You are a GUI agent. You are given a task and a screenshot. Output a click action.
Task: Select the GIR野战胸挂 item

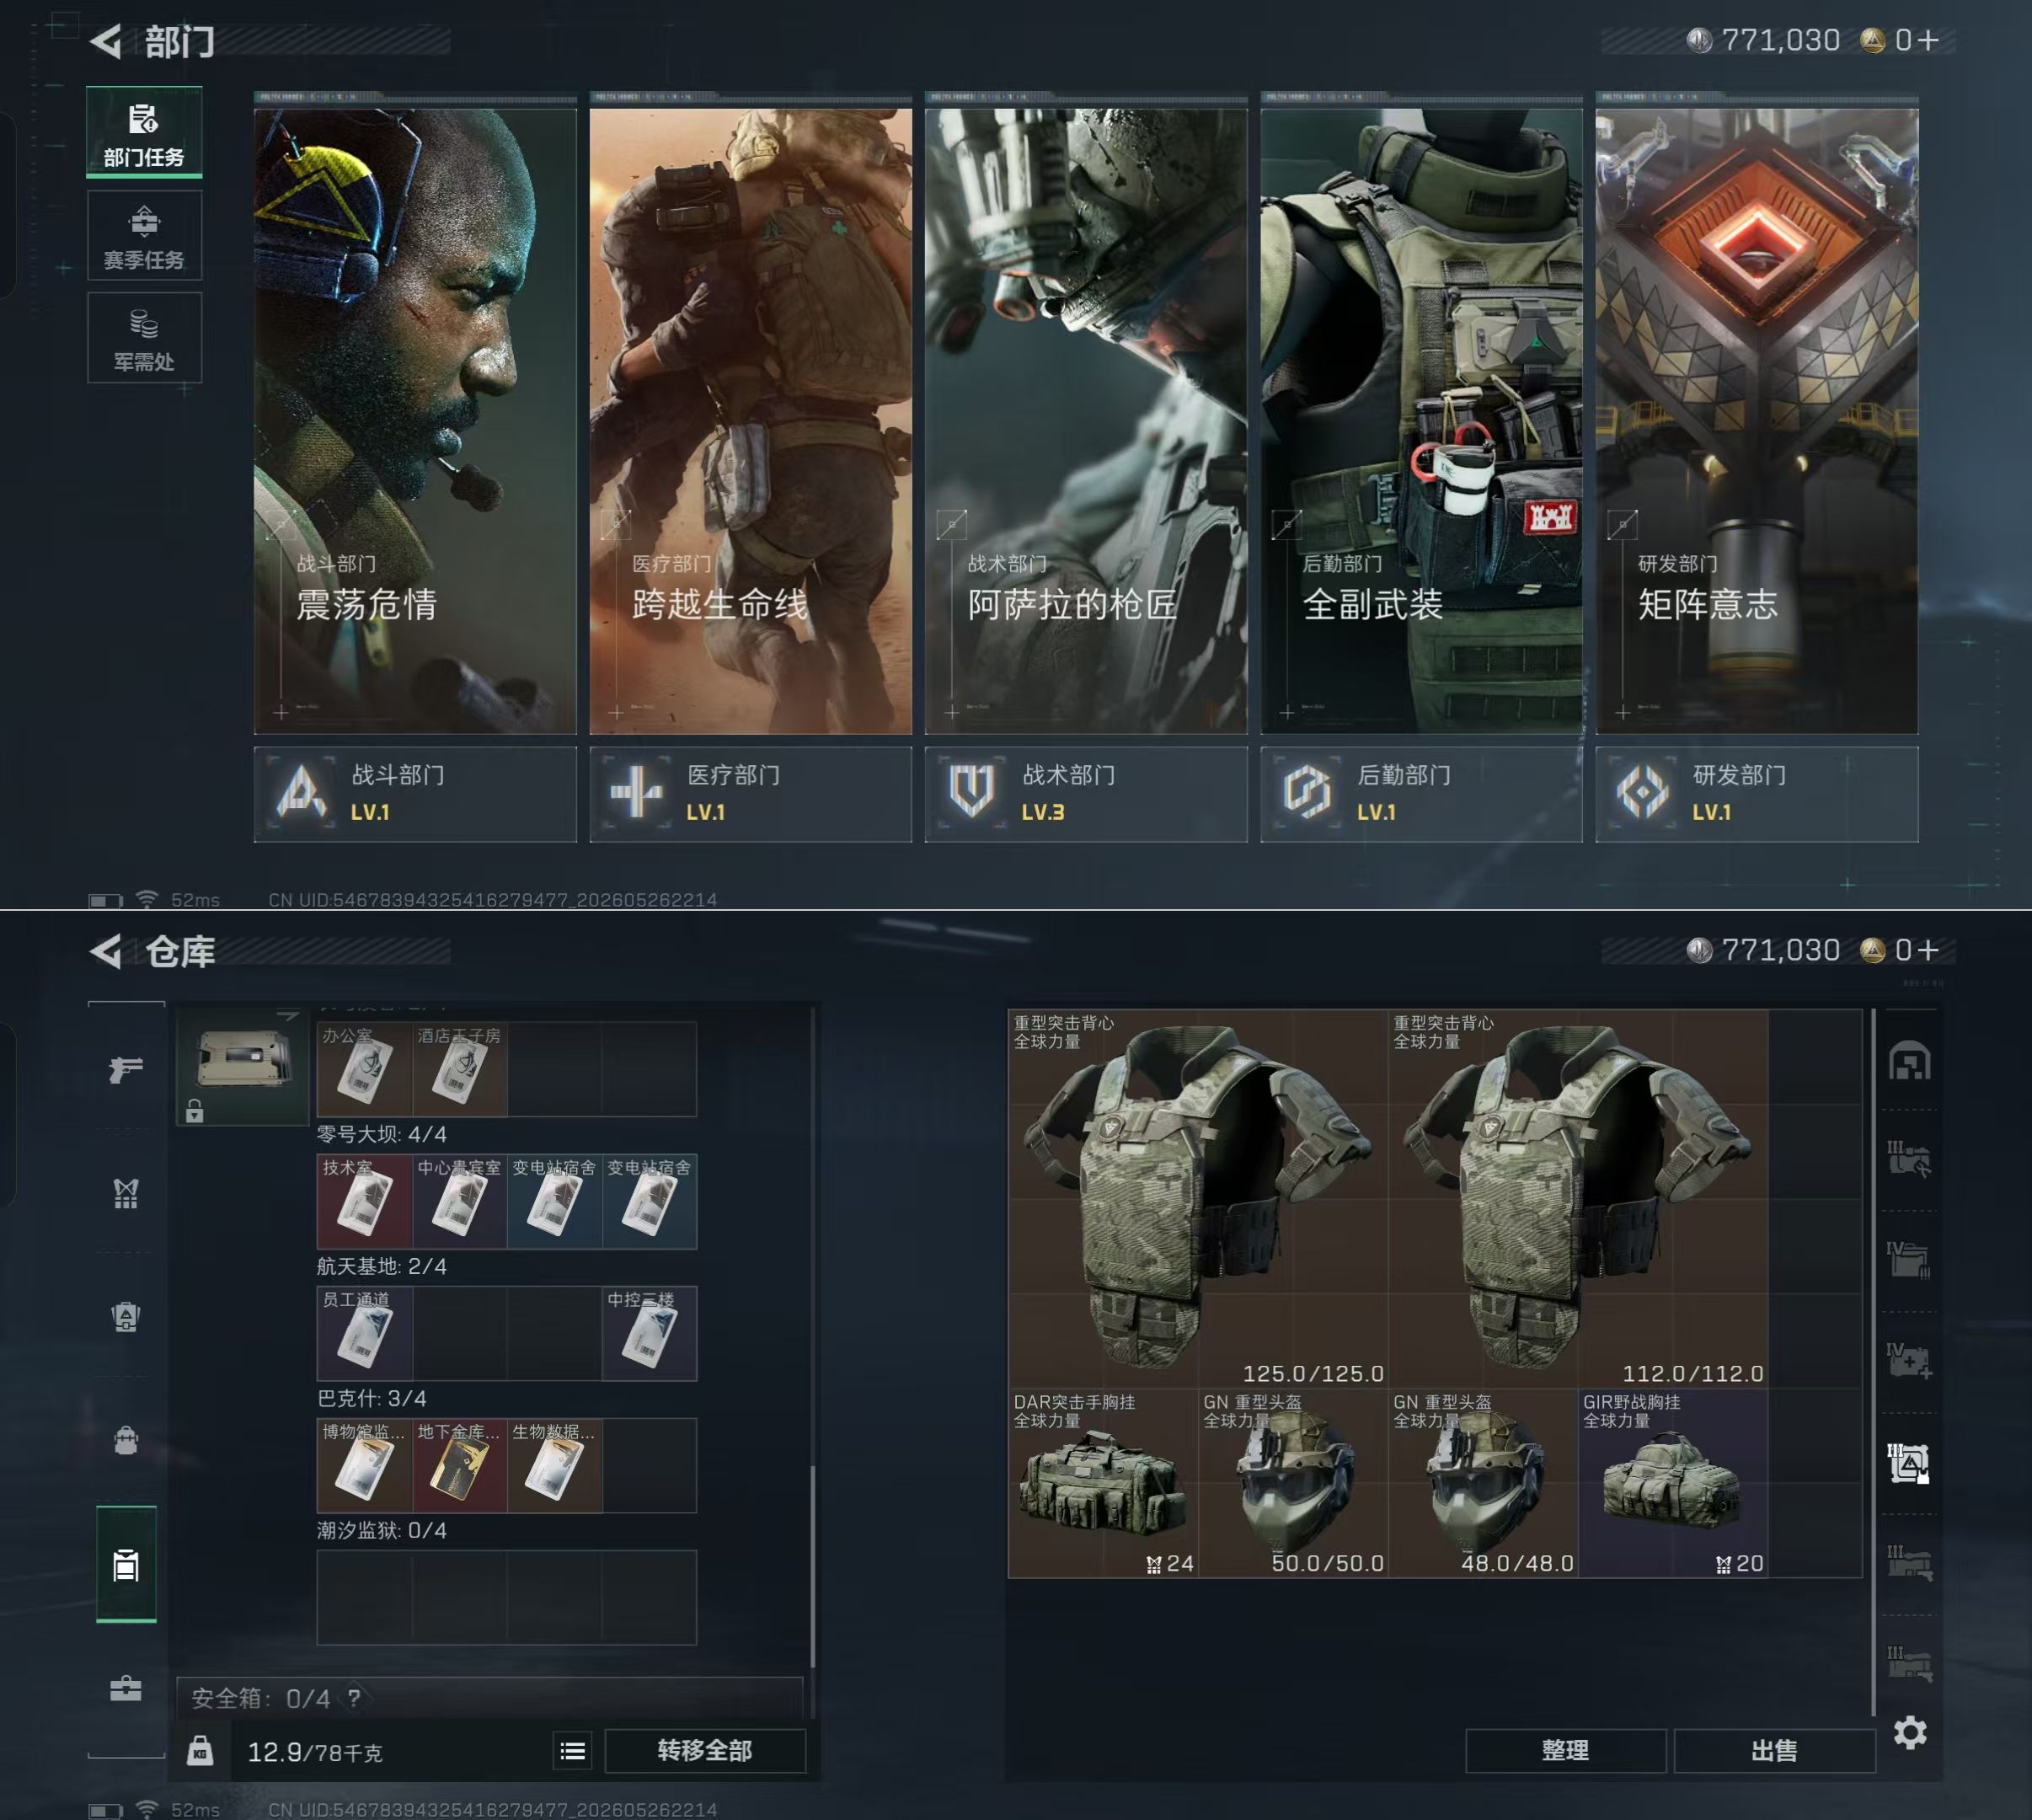click(1673, 1483)
